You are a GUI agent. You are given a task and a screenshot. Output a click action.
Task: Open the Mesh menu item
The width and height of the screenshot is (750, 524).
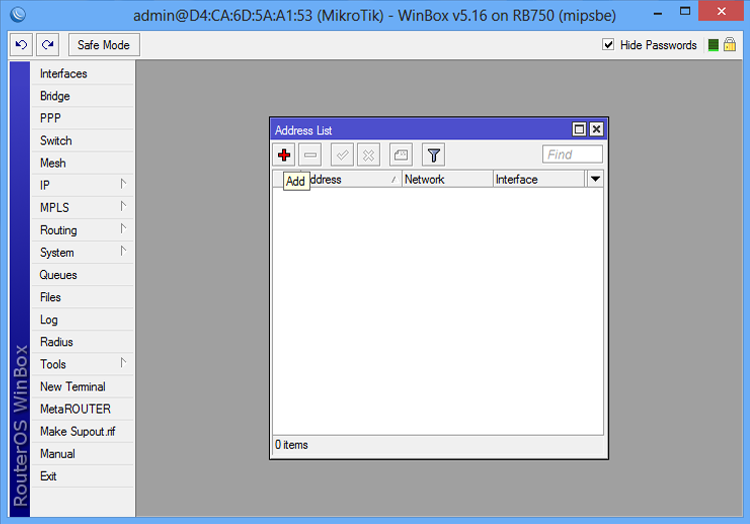82,163
